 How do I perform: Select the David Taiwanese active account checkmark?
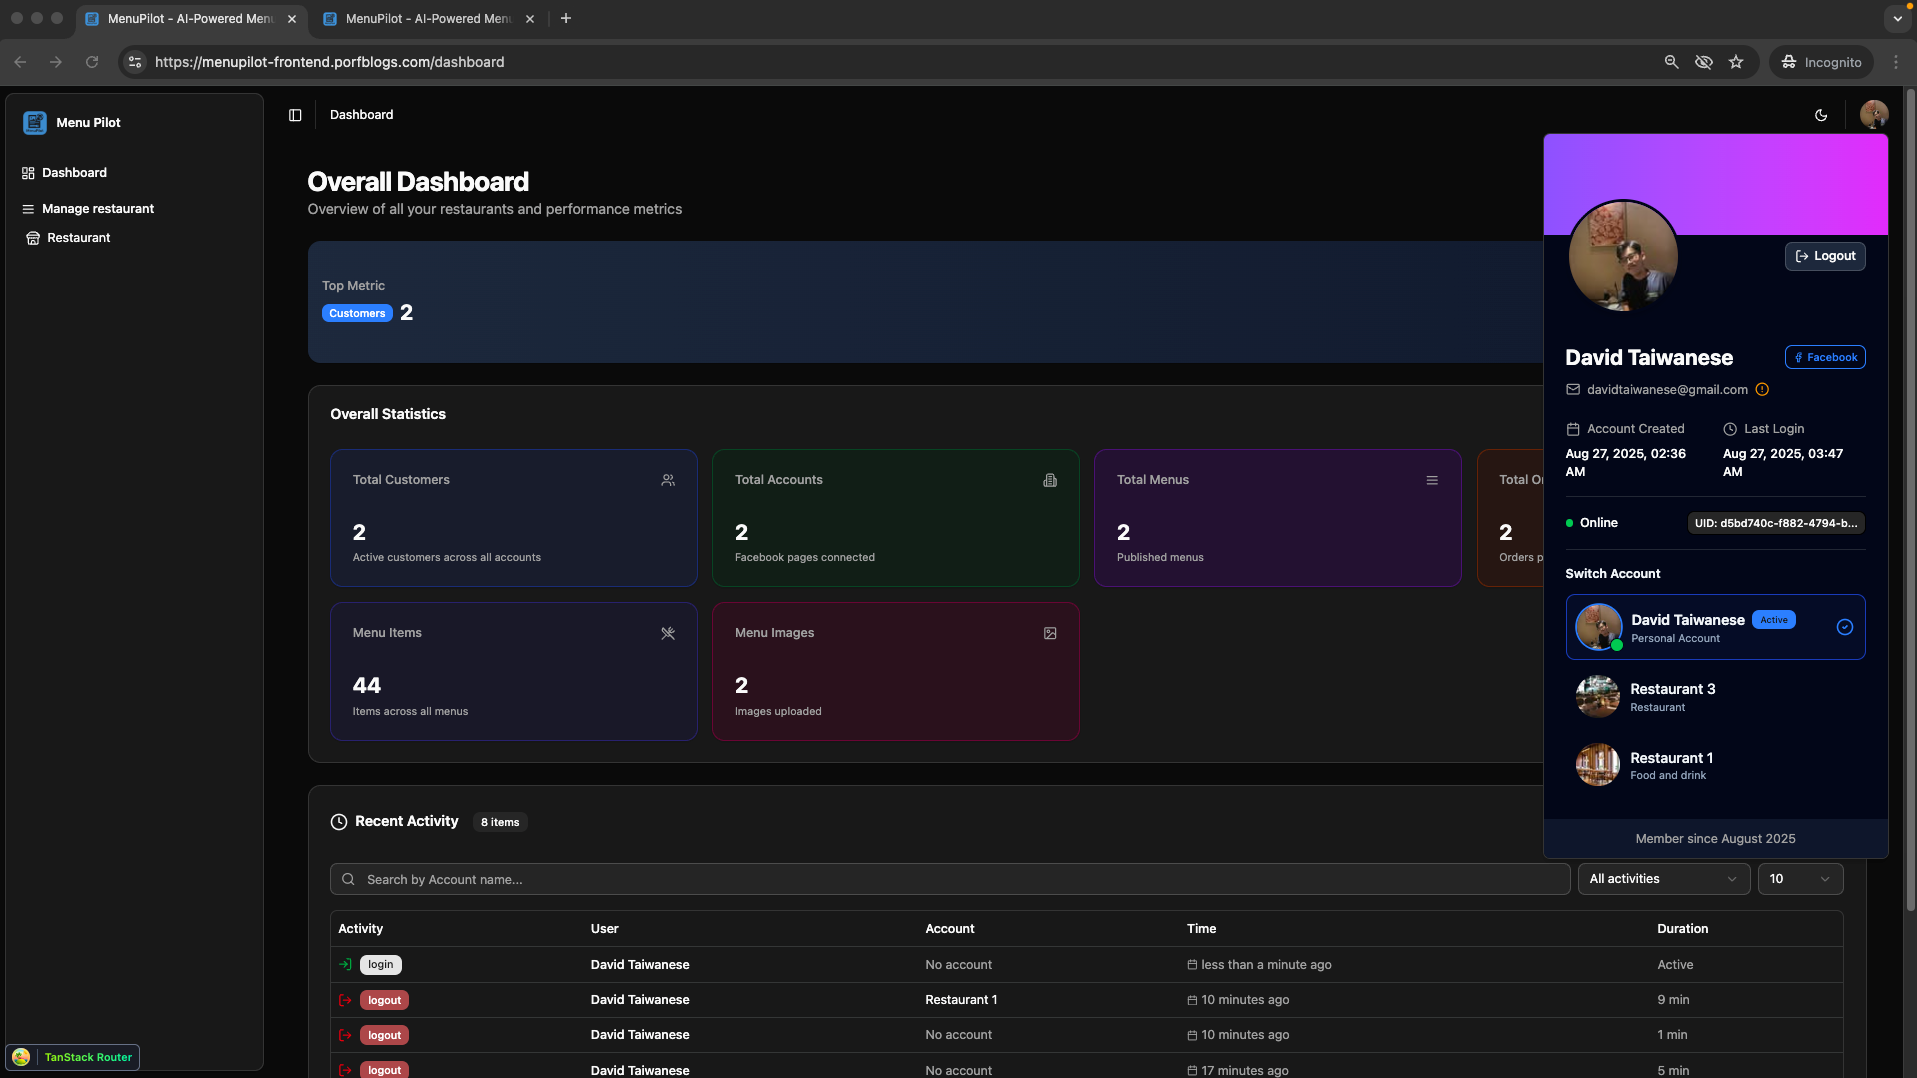pyautogui.click(x=1844, y=627)
